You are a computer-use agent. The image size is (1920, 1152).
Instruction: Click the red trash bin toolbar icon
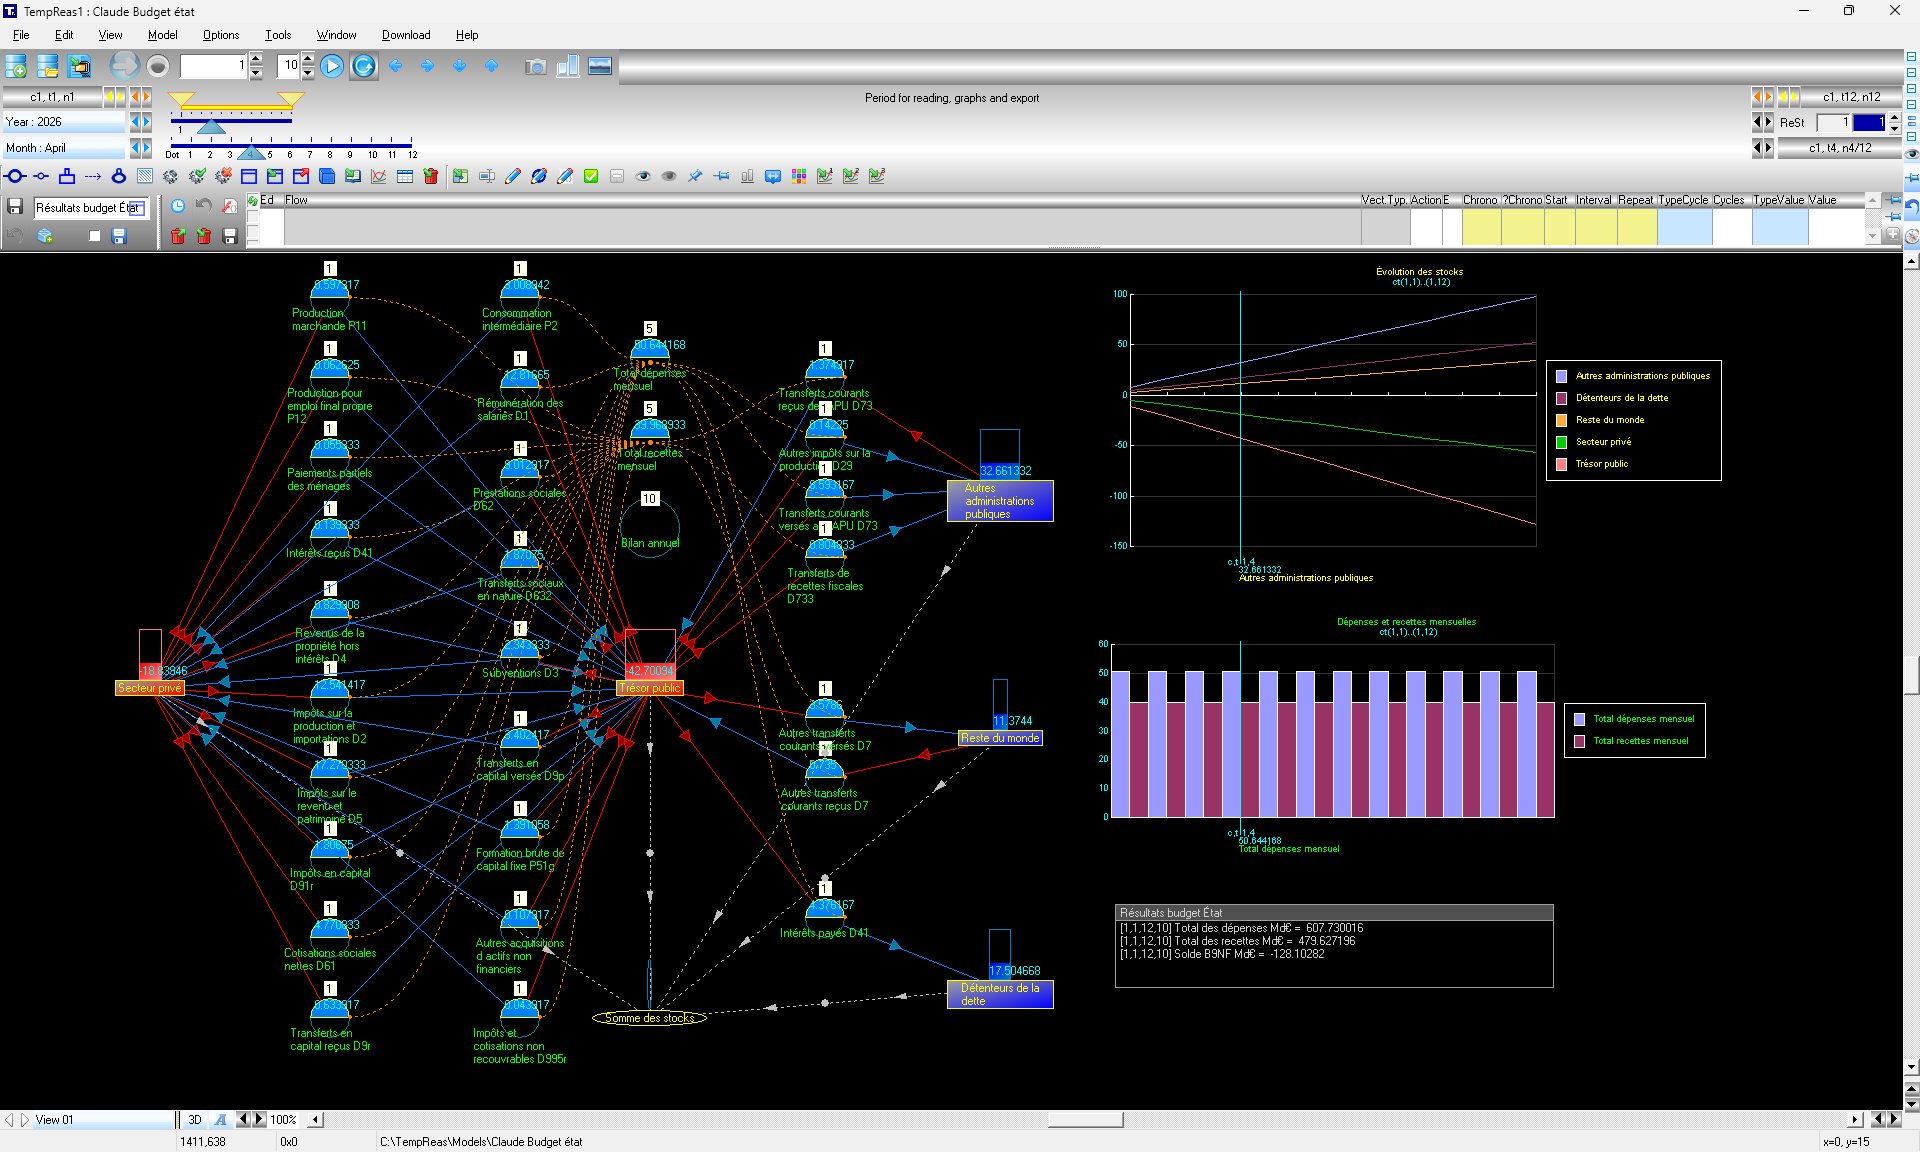431,176
